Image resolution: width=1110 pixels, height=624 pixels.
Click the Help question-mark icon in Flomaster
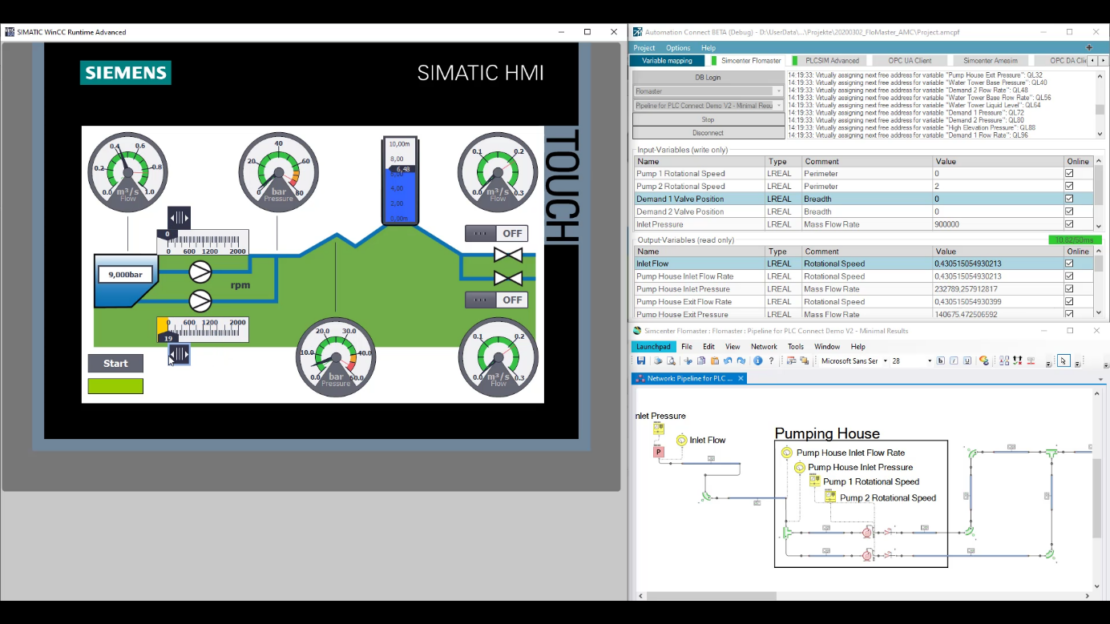click(x=771, y=359)
